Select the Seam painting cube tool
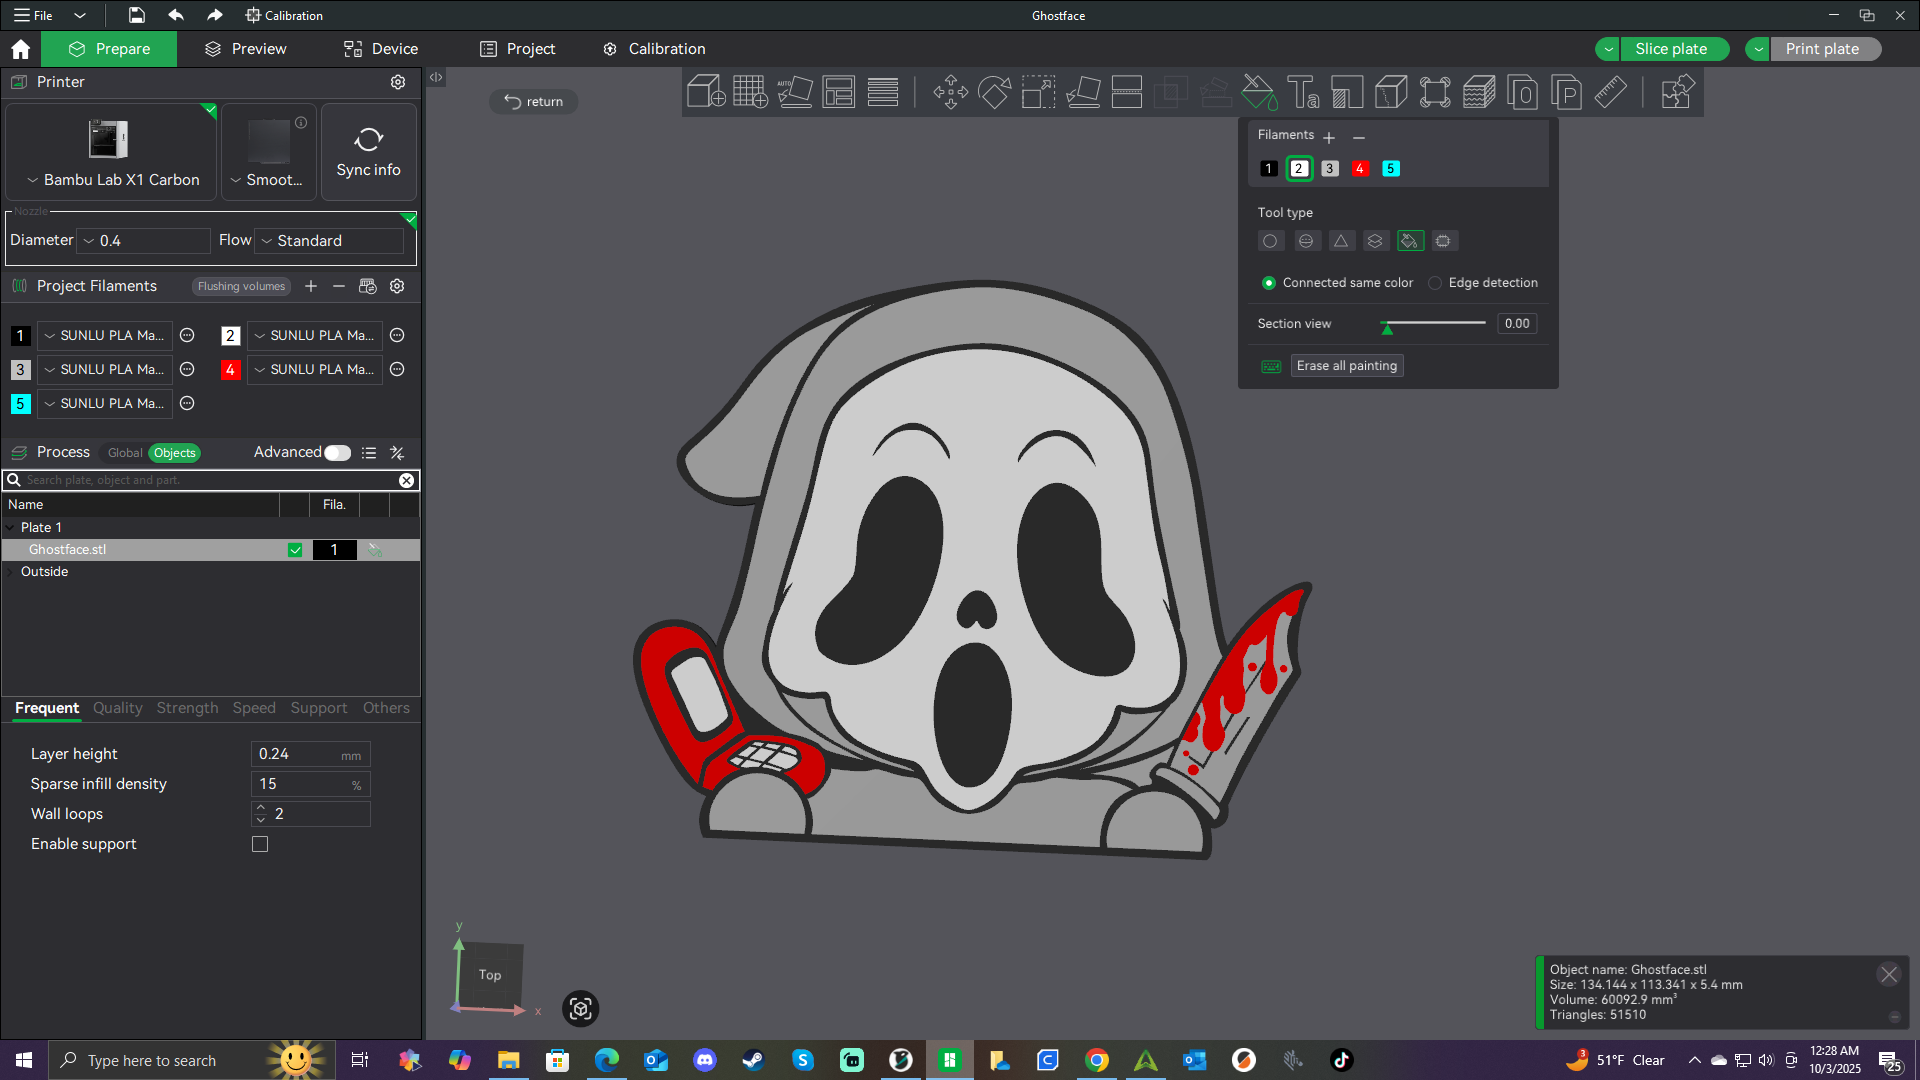This screenshot has width=1920, height=1080. 1391,92
